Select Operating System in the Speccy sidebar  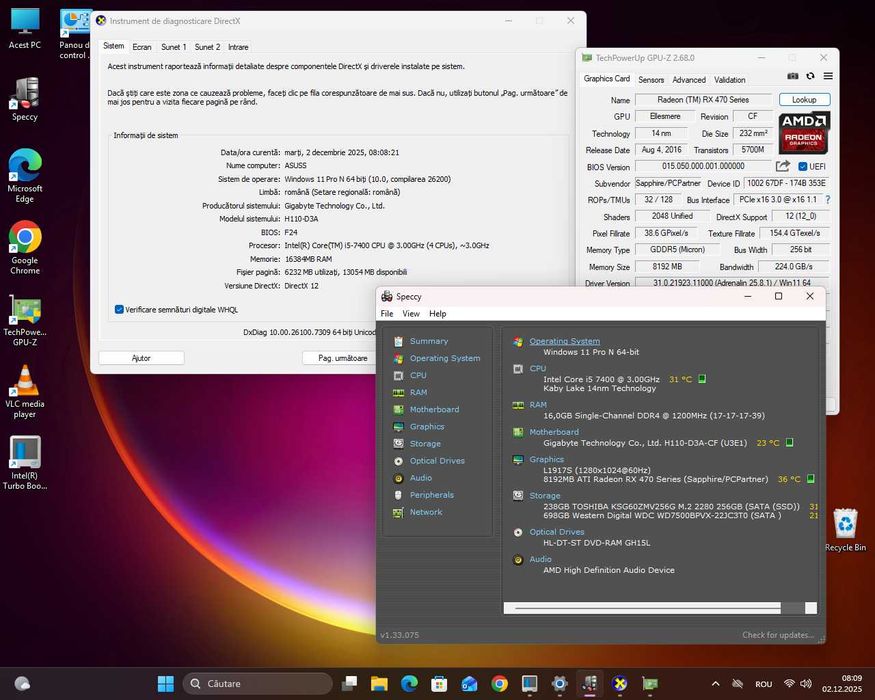445,358
